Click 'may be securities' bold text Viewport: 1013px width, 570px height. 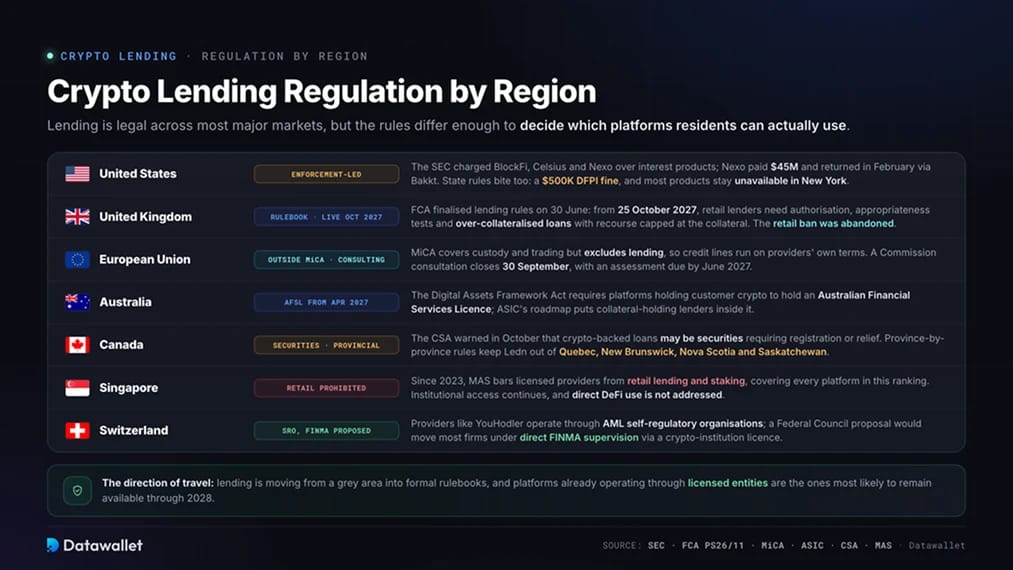coord(702,338)
